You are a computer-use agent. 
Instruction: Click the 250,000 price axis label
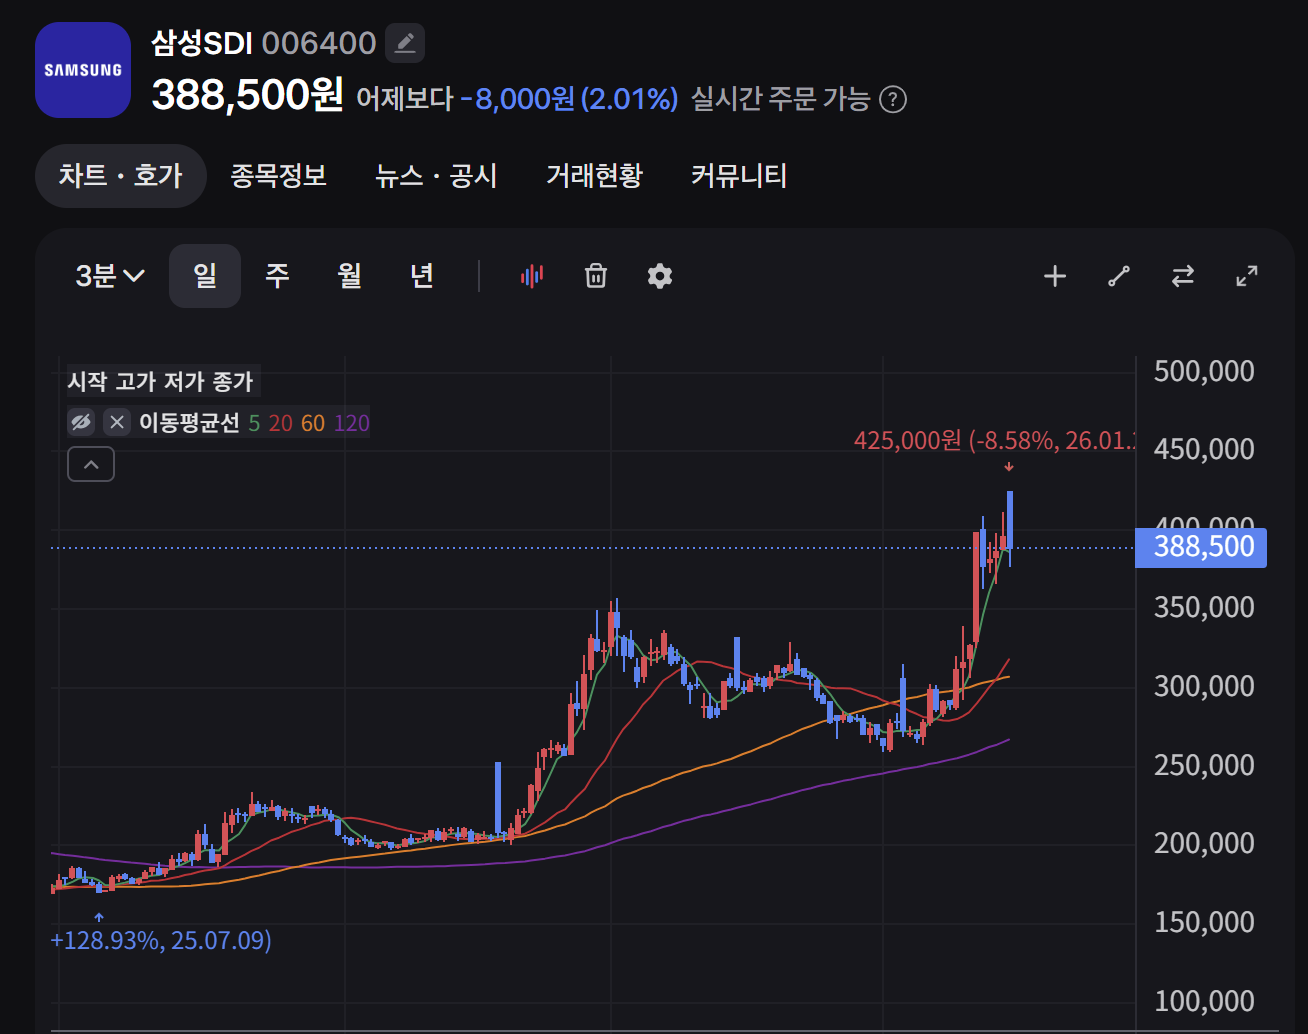pyautogui.click(x=1204, y=765)
